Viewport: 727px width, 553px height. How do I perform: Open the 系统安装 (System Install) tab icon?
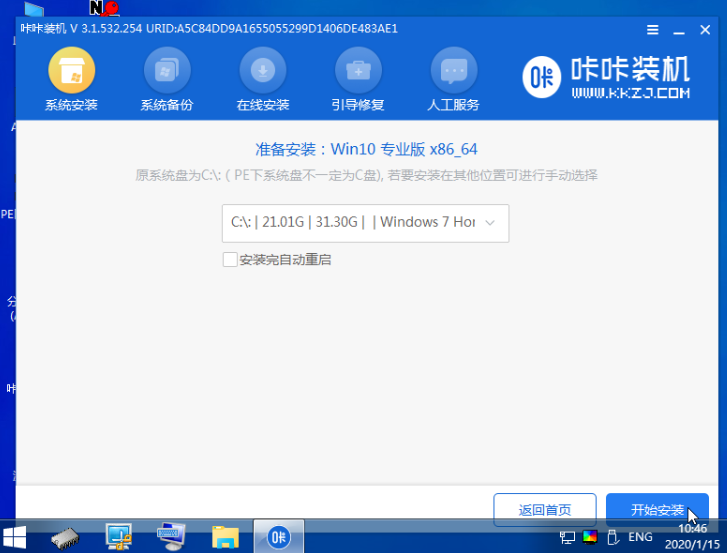71,71
